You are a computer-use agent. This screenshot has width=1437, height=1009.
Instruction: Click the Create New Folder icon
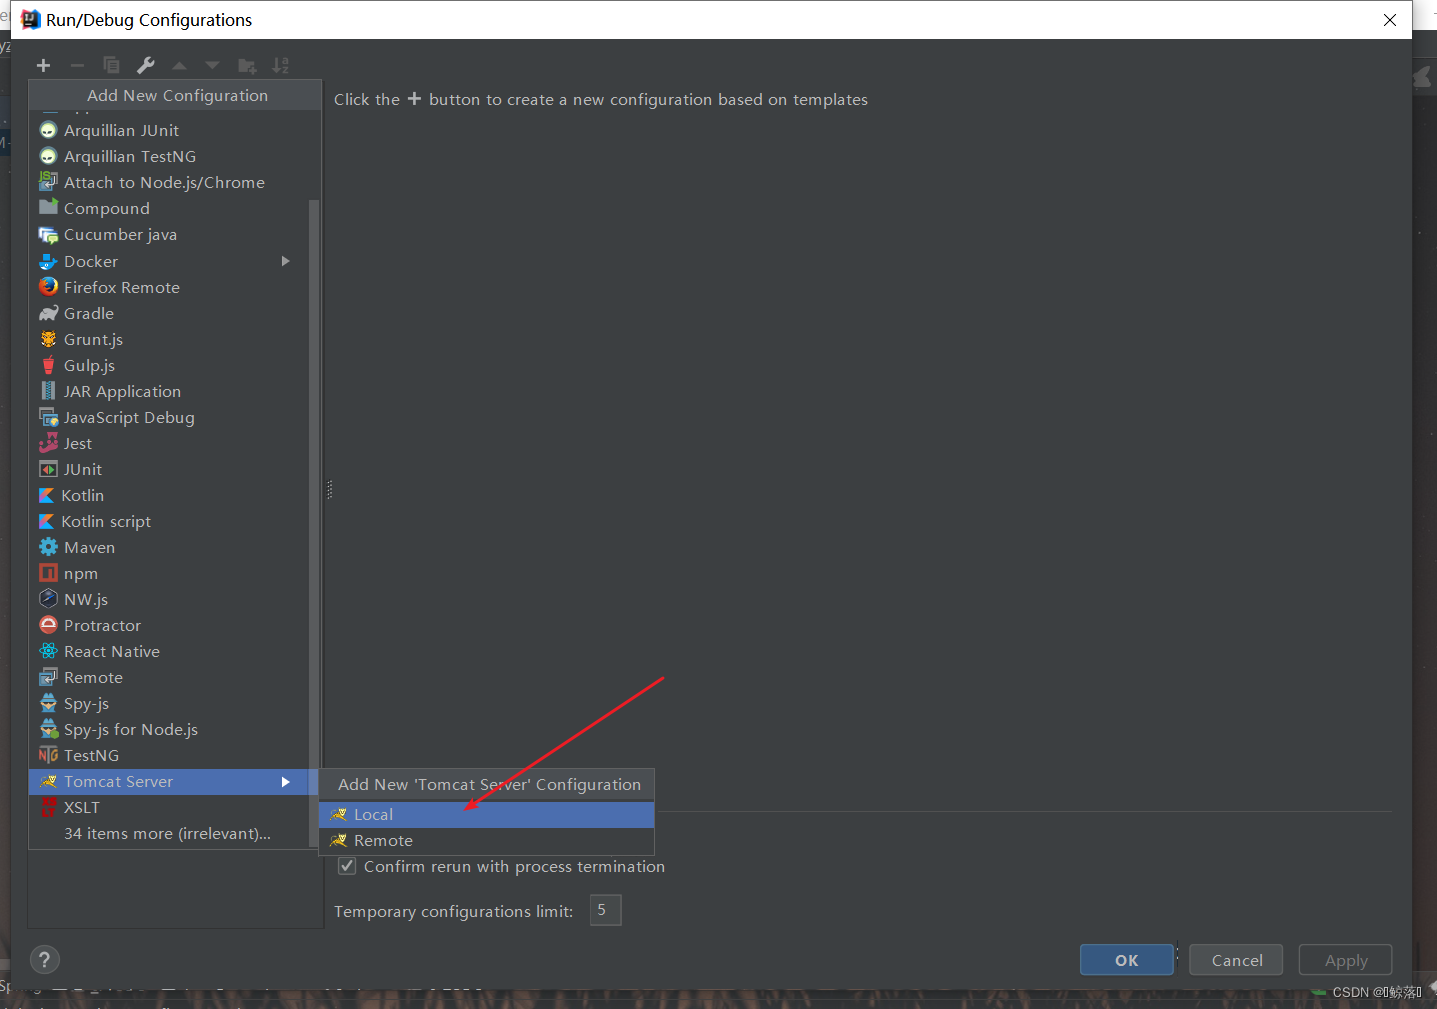[247, 66]
